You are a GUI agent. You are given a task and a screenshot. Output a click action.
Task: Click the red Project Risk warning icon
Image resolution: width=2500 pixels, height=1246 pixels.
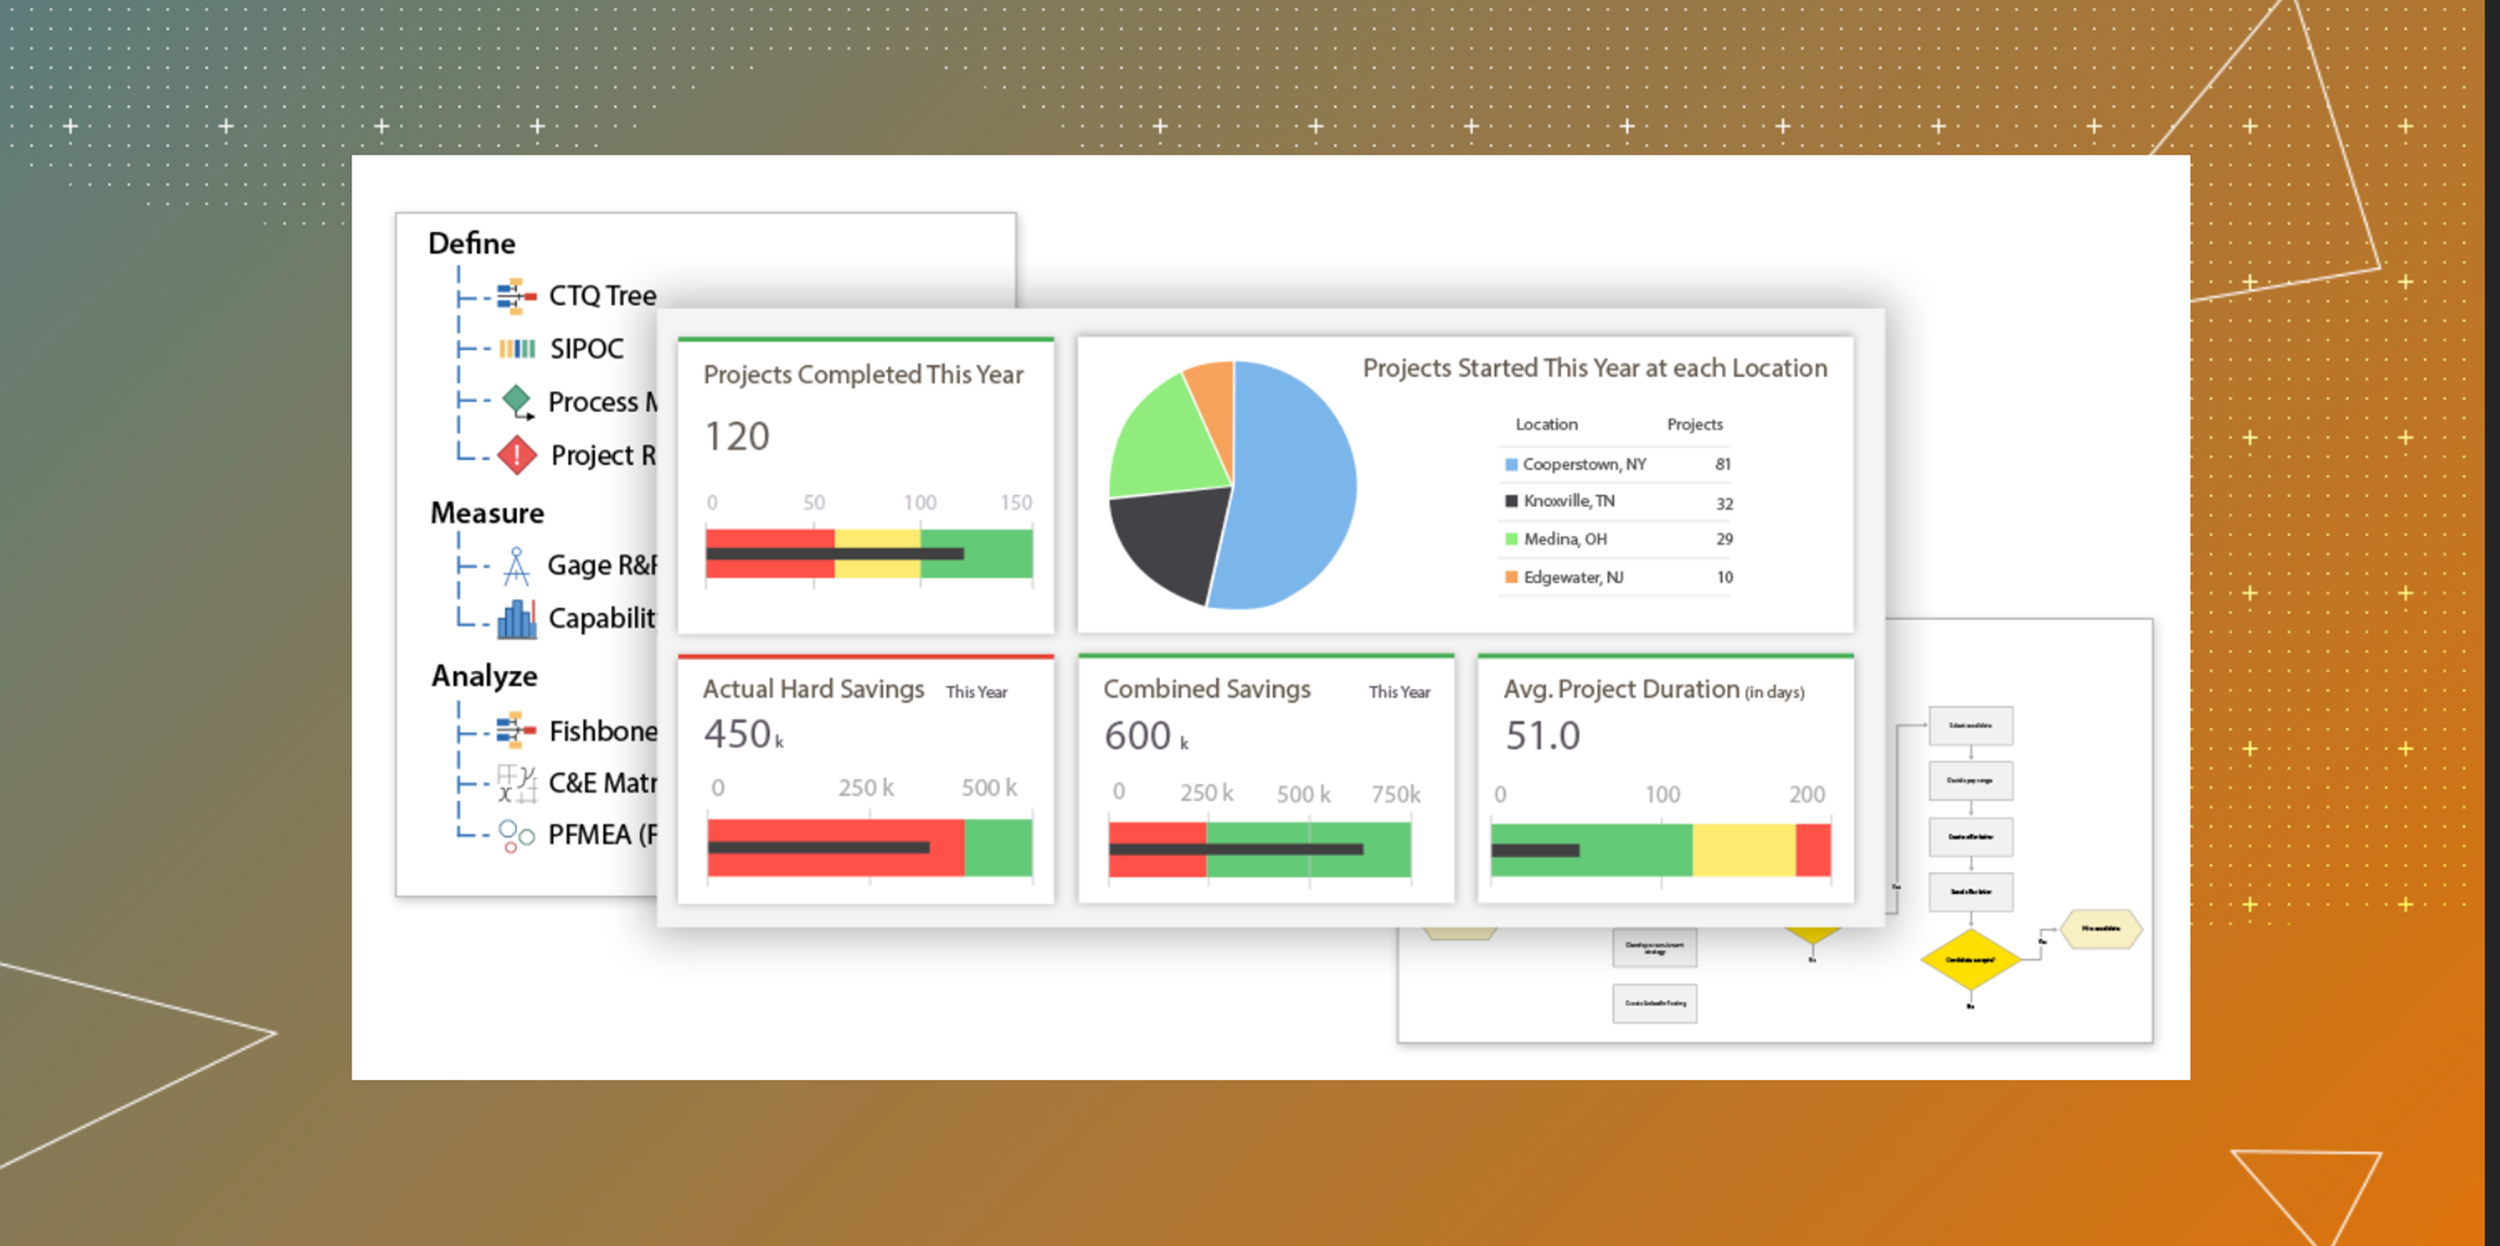click(517, 455)
